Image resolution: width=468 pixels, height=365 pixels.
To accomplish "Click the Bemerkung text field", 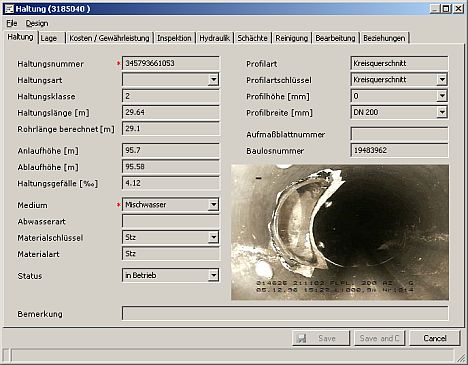I will [x=285, y=314].
